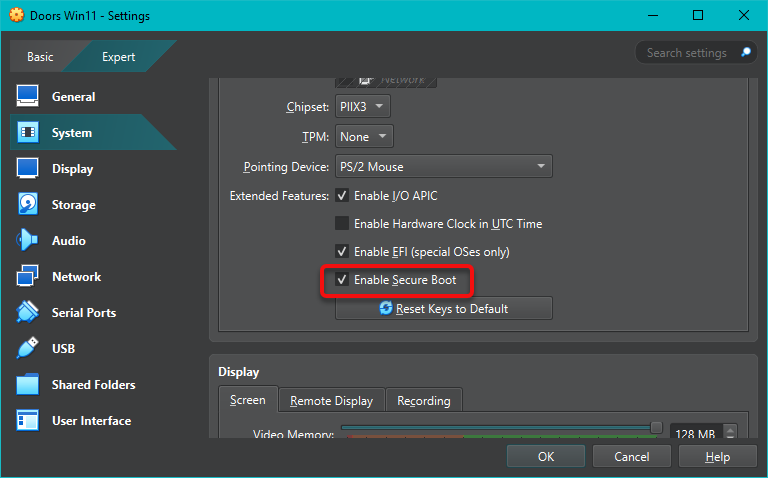Open the General settings icon
The height and width of the screenshot is (478, 768).
coord(28,97)
